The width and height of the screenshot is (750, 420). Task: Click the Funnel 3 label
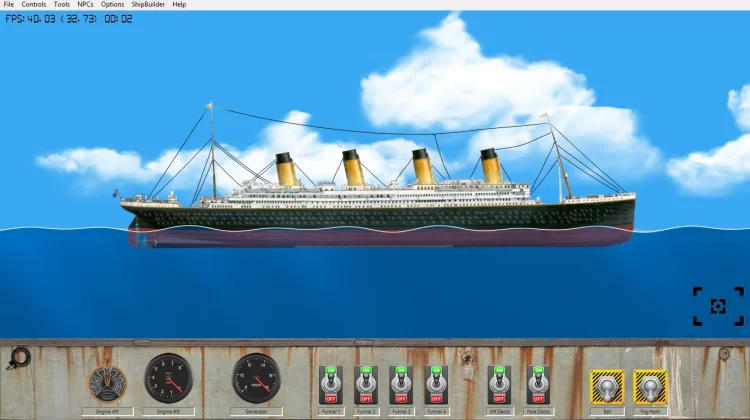point(401,411)
